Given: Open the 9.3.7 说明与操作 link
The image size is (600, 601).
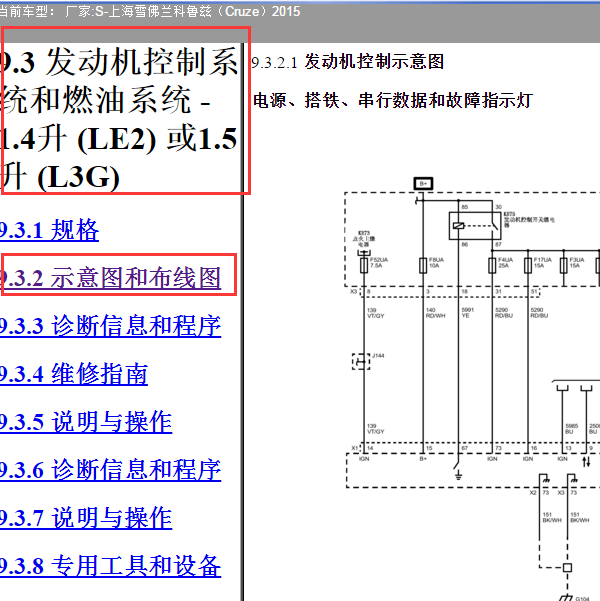Looking at the screenshot, I should pyautogui.click(x=86, y=518).
